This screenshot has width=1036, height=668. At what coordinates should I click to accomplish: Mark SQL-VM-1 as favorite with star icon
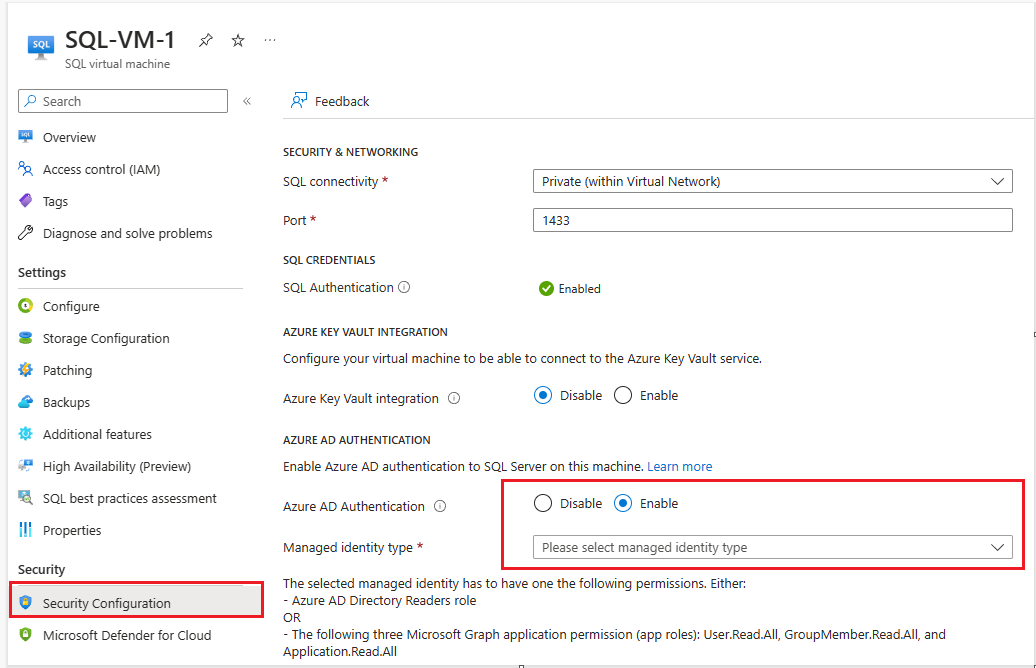click(x=238, y=40)
